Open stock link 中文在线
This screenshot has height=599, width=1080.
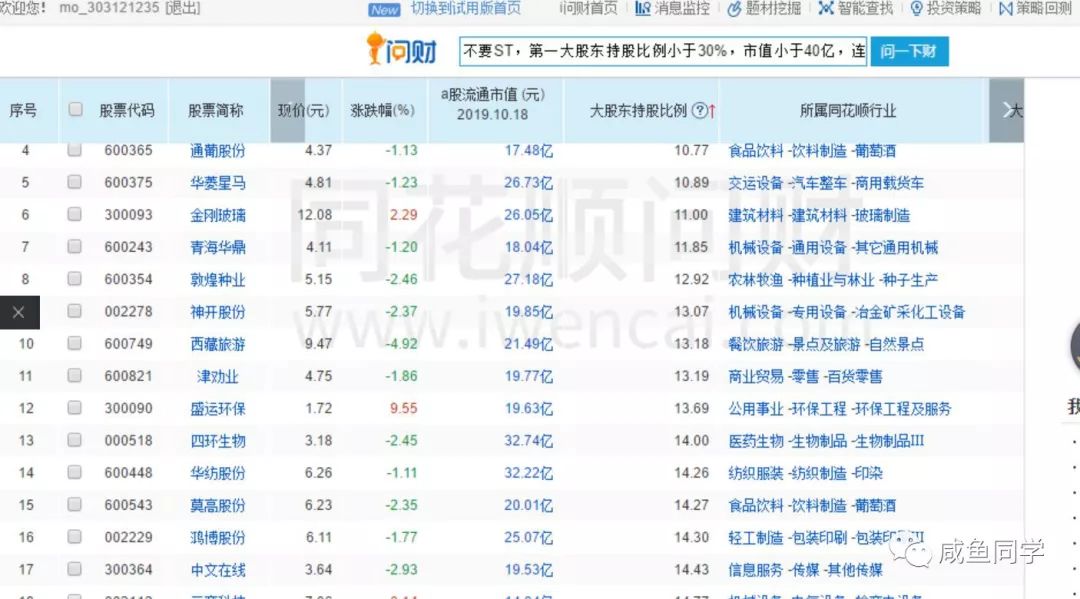pos(218,569)
